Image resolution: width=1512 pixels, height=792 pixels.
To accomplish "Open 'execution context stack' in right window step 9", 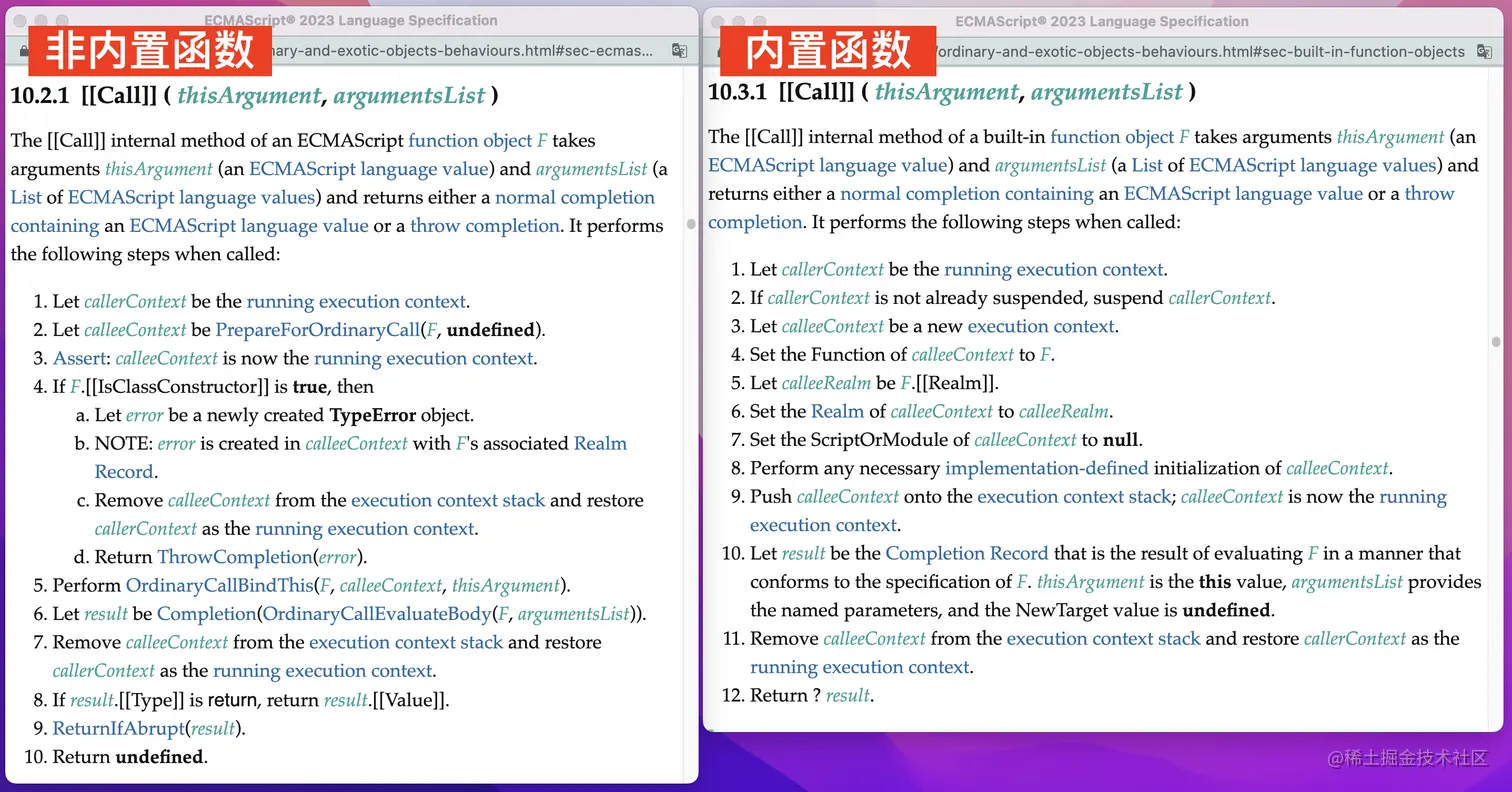I will 1074,497.
